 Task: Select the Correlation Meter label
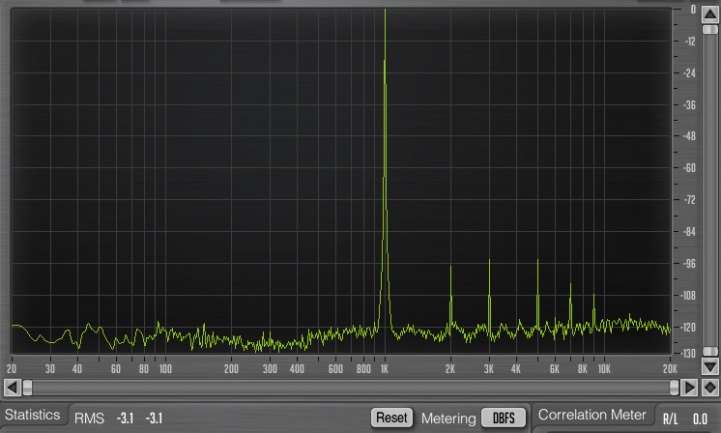pyautogui.click(x=592, y=415)
